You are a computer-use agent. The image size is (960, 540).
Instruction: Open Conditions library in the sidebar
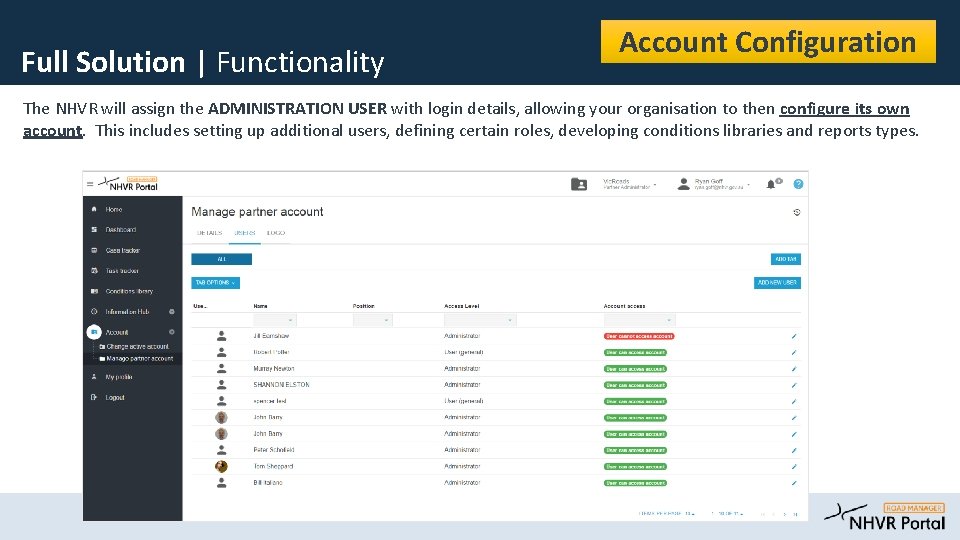(x=129, y=291)
